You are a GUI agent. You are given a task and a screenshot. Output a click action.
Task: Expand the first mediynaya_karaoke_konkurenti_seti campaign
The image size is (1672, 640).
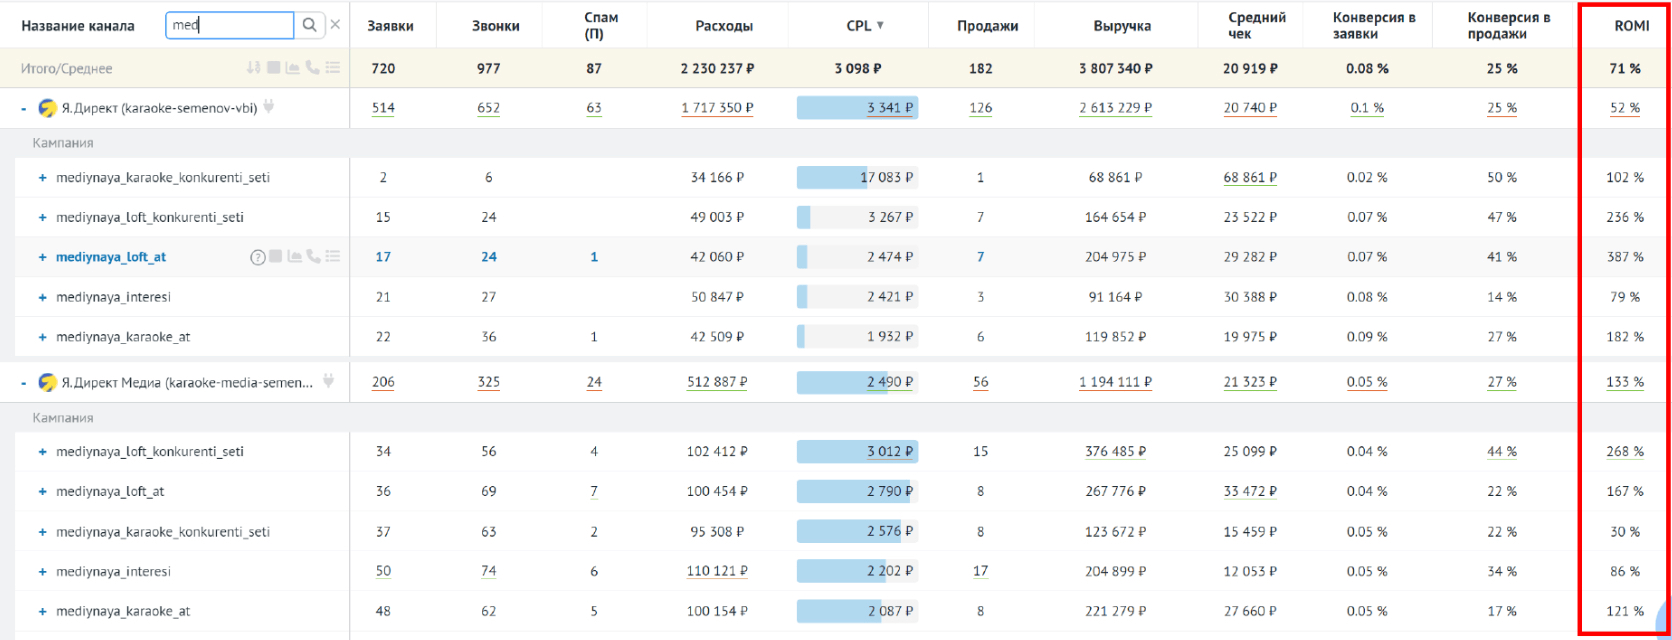[x=43, y=178]
